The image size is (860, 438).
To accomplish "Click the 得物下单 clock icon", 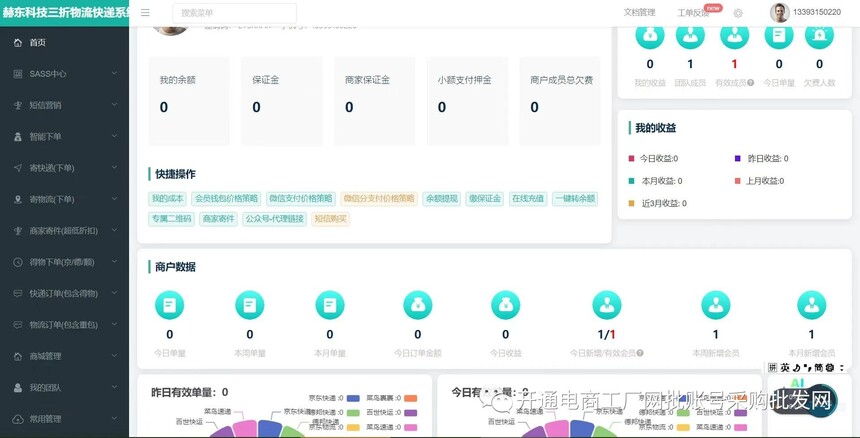I will tap(18, 262).
